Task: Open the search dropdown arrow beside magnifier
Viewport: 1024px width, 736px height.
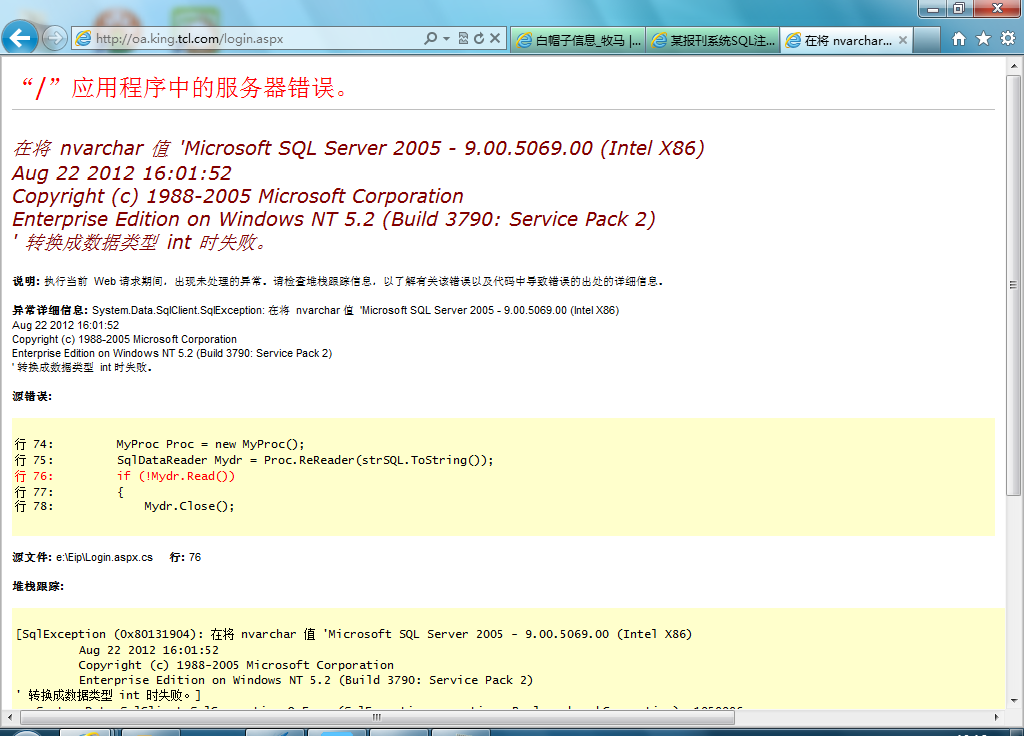Action: pos(447,39)
